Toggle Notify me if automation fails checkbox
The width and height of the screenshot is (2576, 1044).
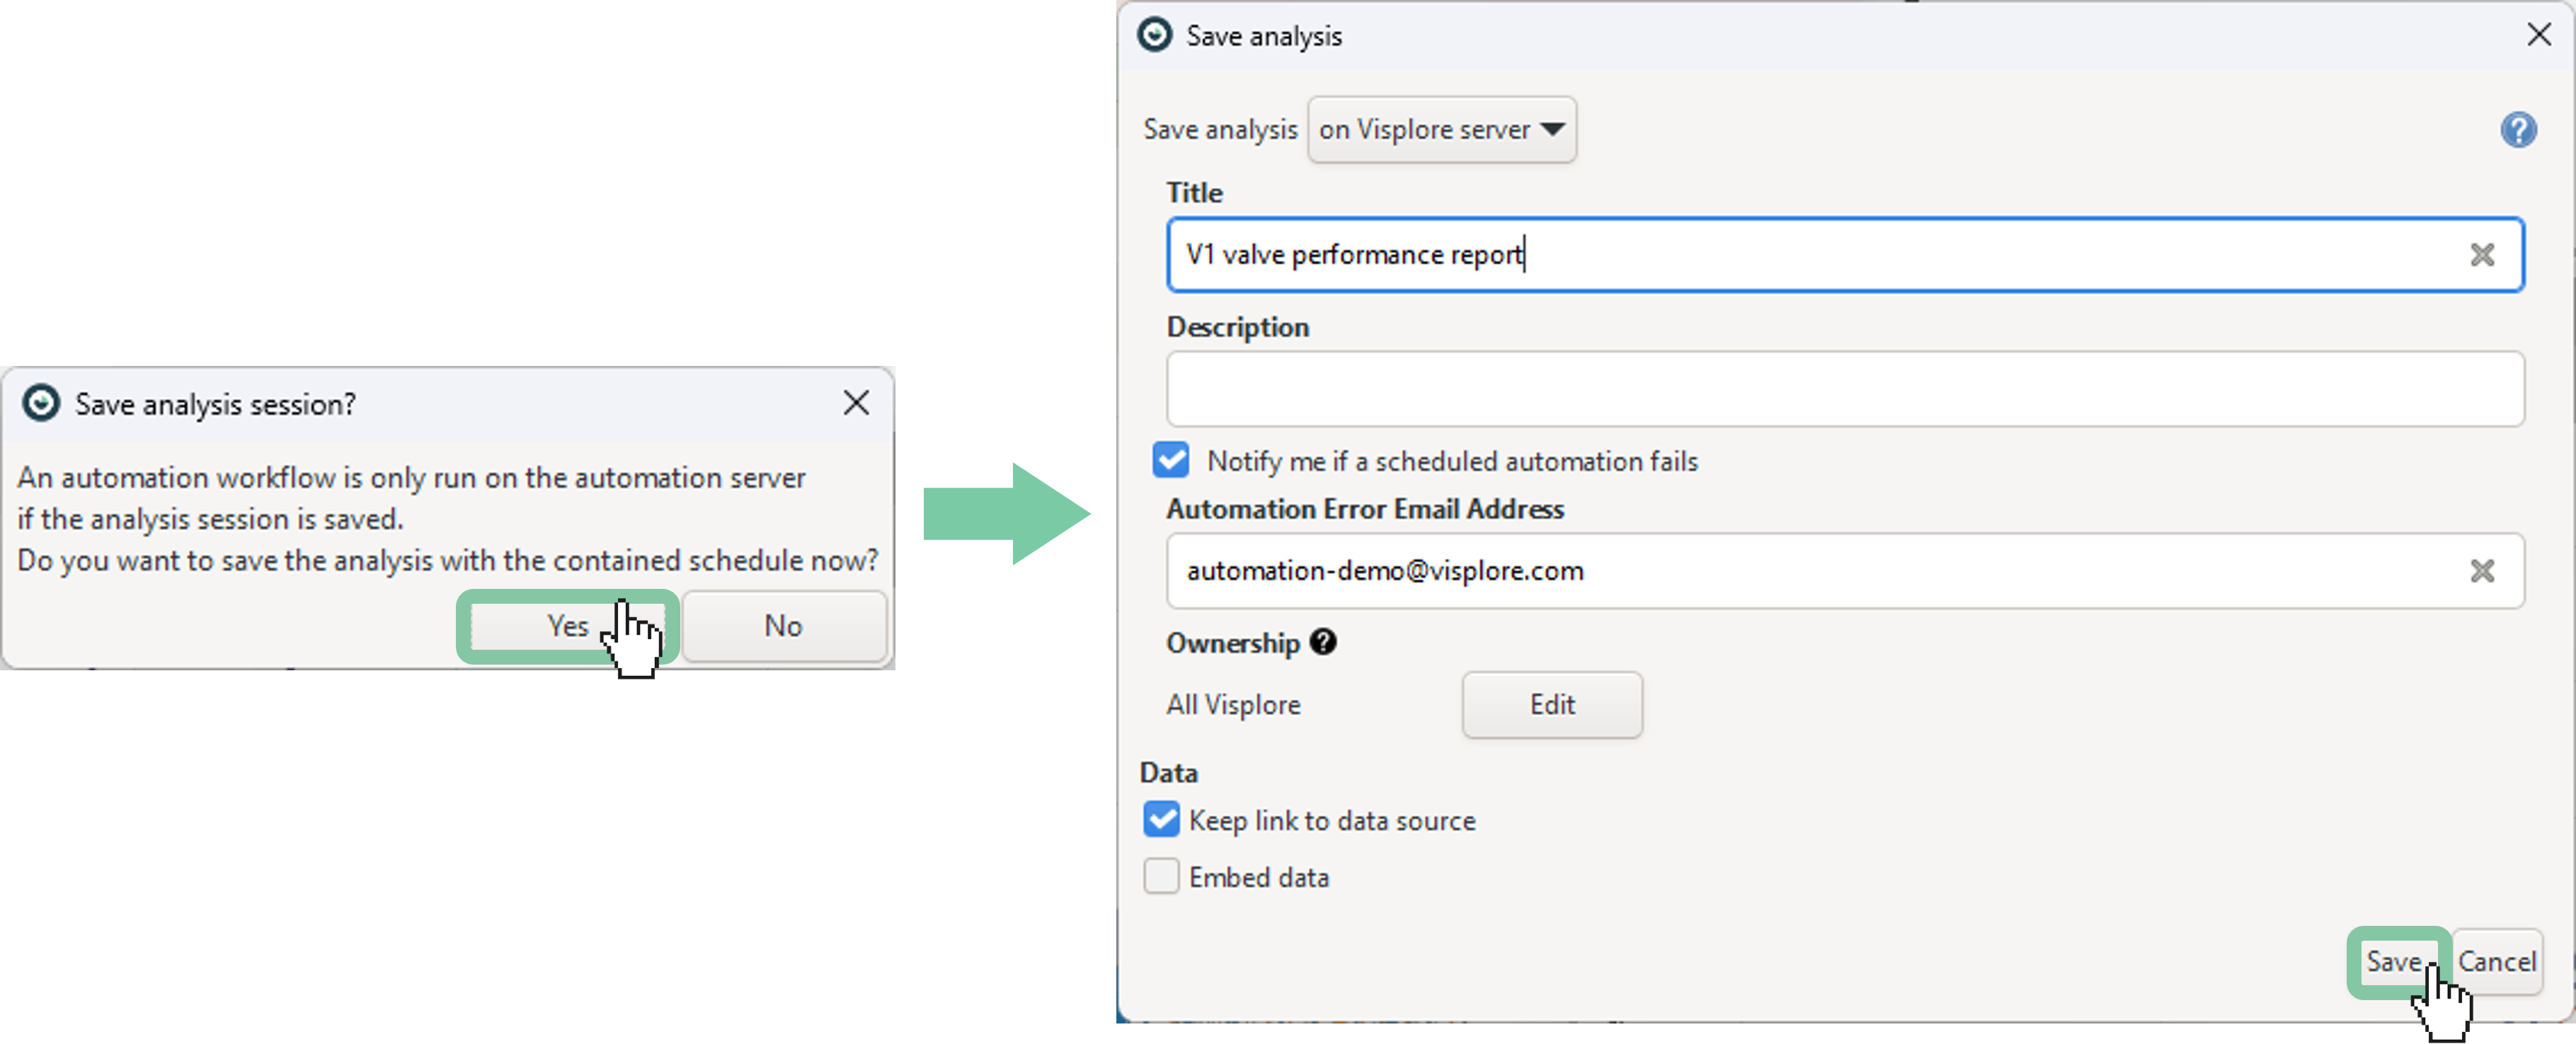pyautogui.click(x=1170, y=461)
